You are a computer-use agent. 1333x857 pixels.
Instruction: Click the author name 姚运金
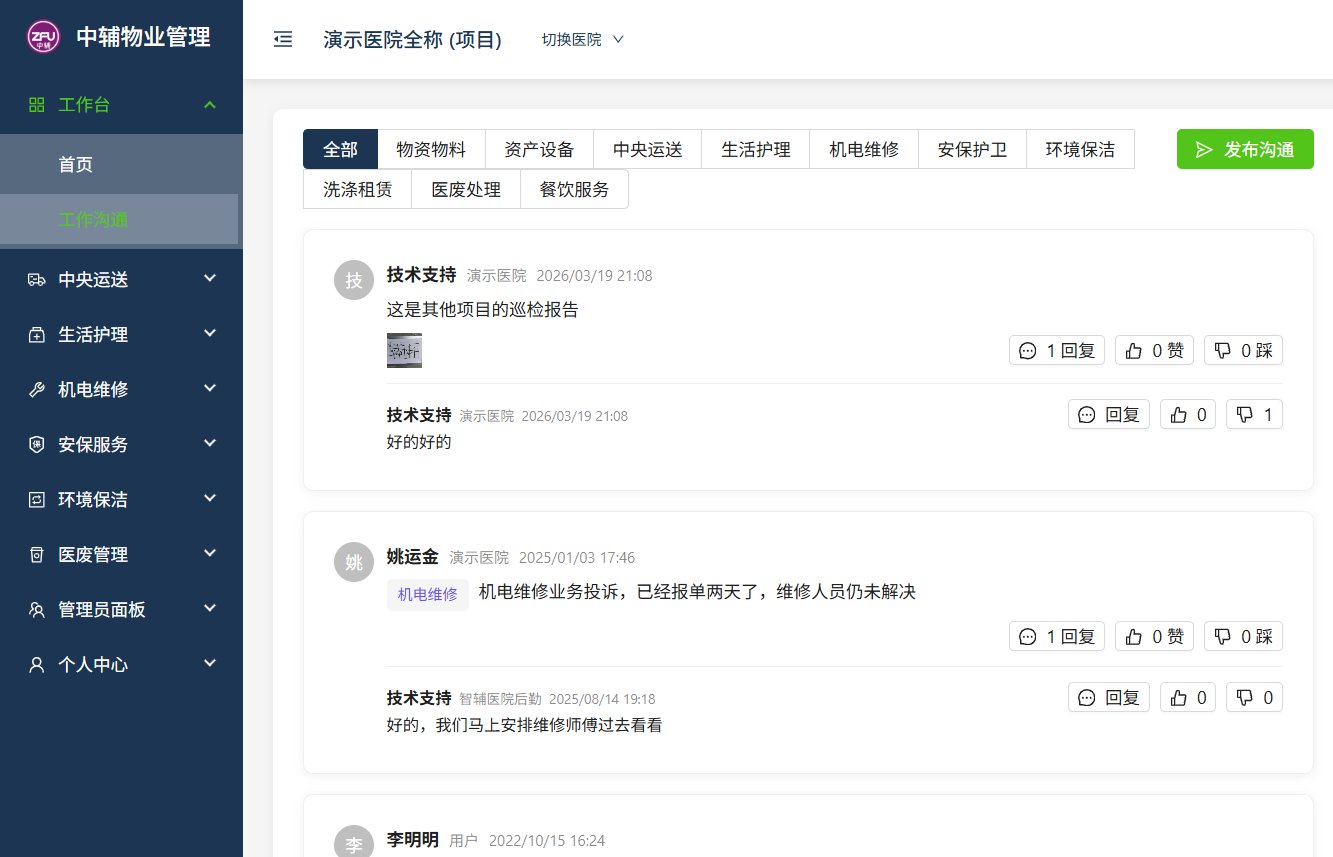point(413,557)
